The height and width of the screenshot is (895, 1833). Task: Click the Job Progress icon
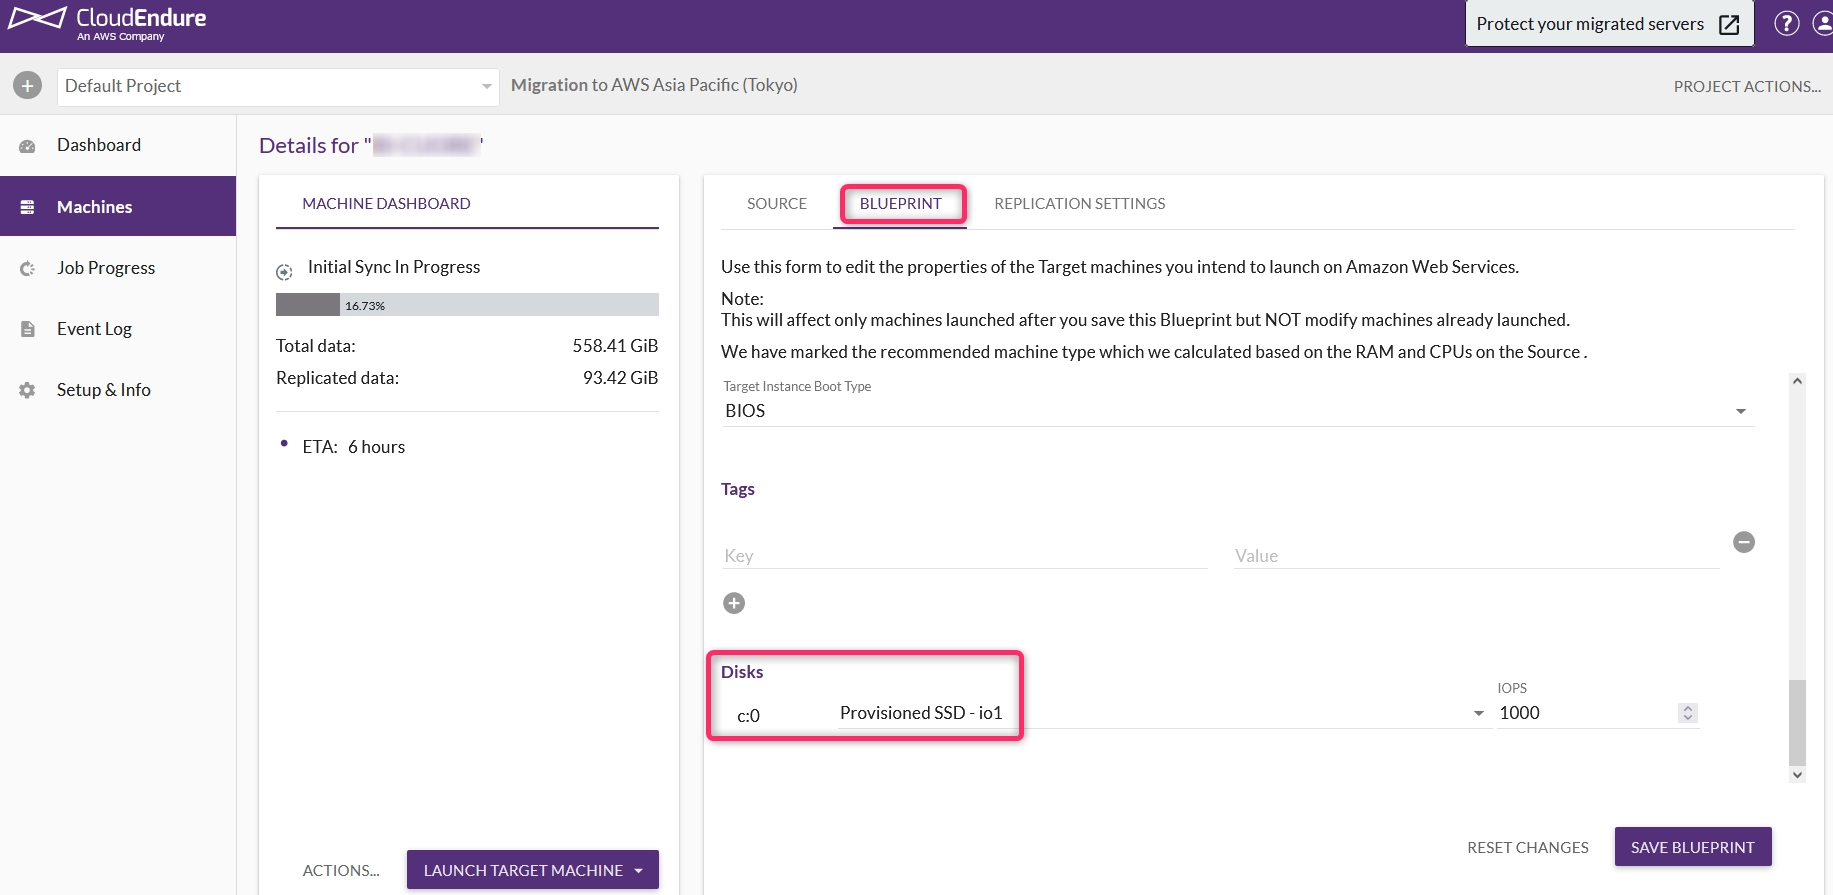tap(27, 268)
